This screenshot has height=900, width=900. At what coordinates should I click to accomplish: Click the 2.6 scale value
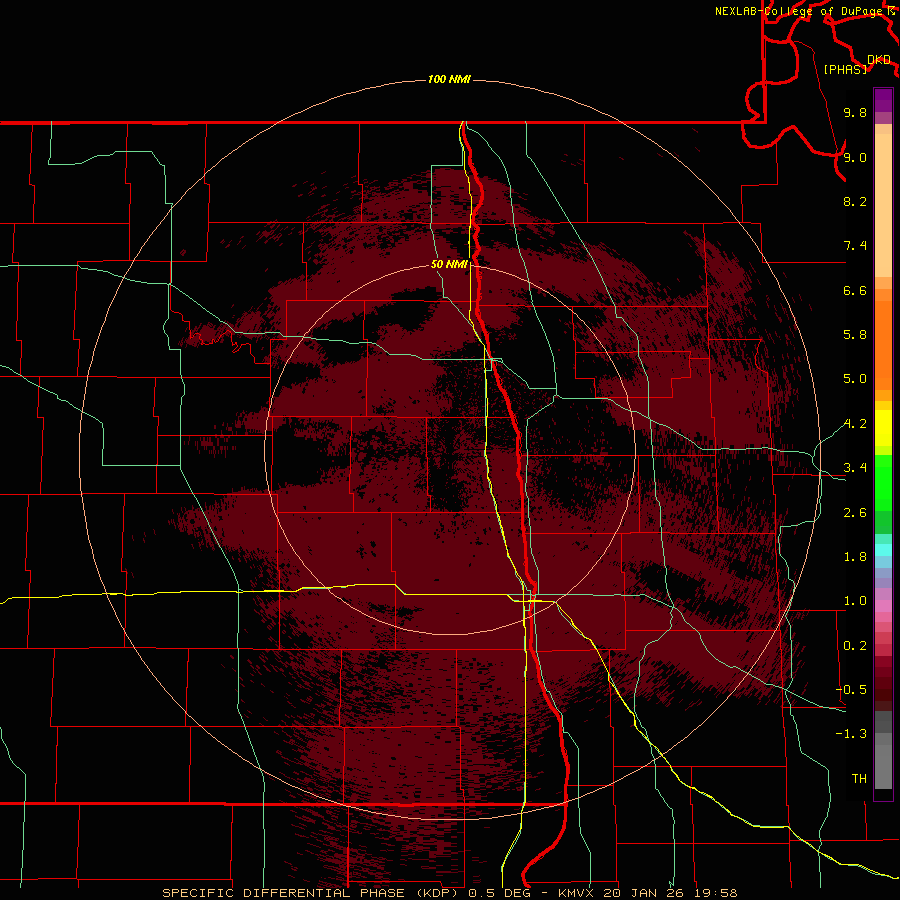[x=855, y=513]
